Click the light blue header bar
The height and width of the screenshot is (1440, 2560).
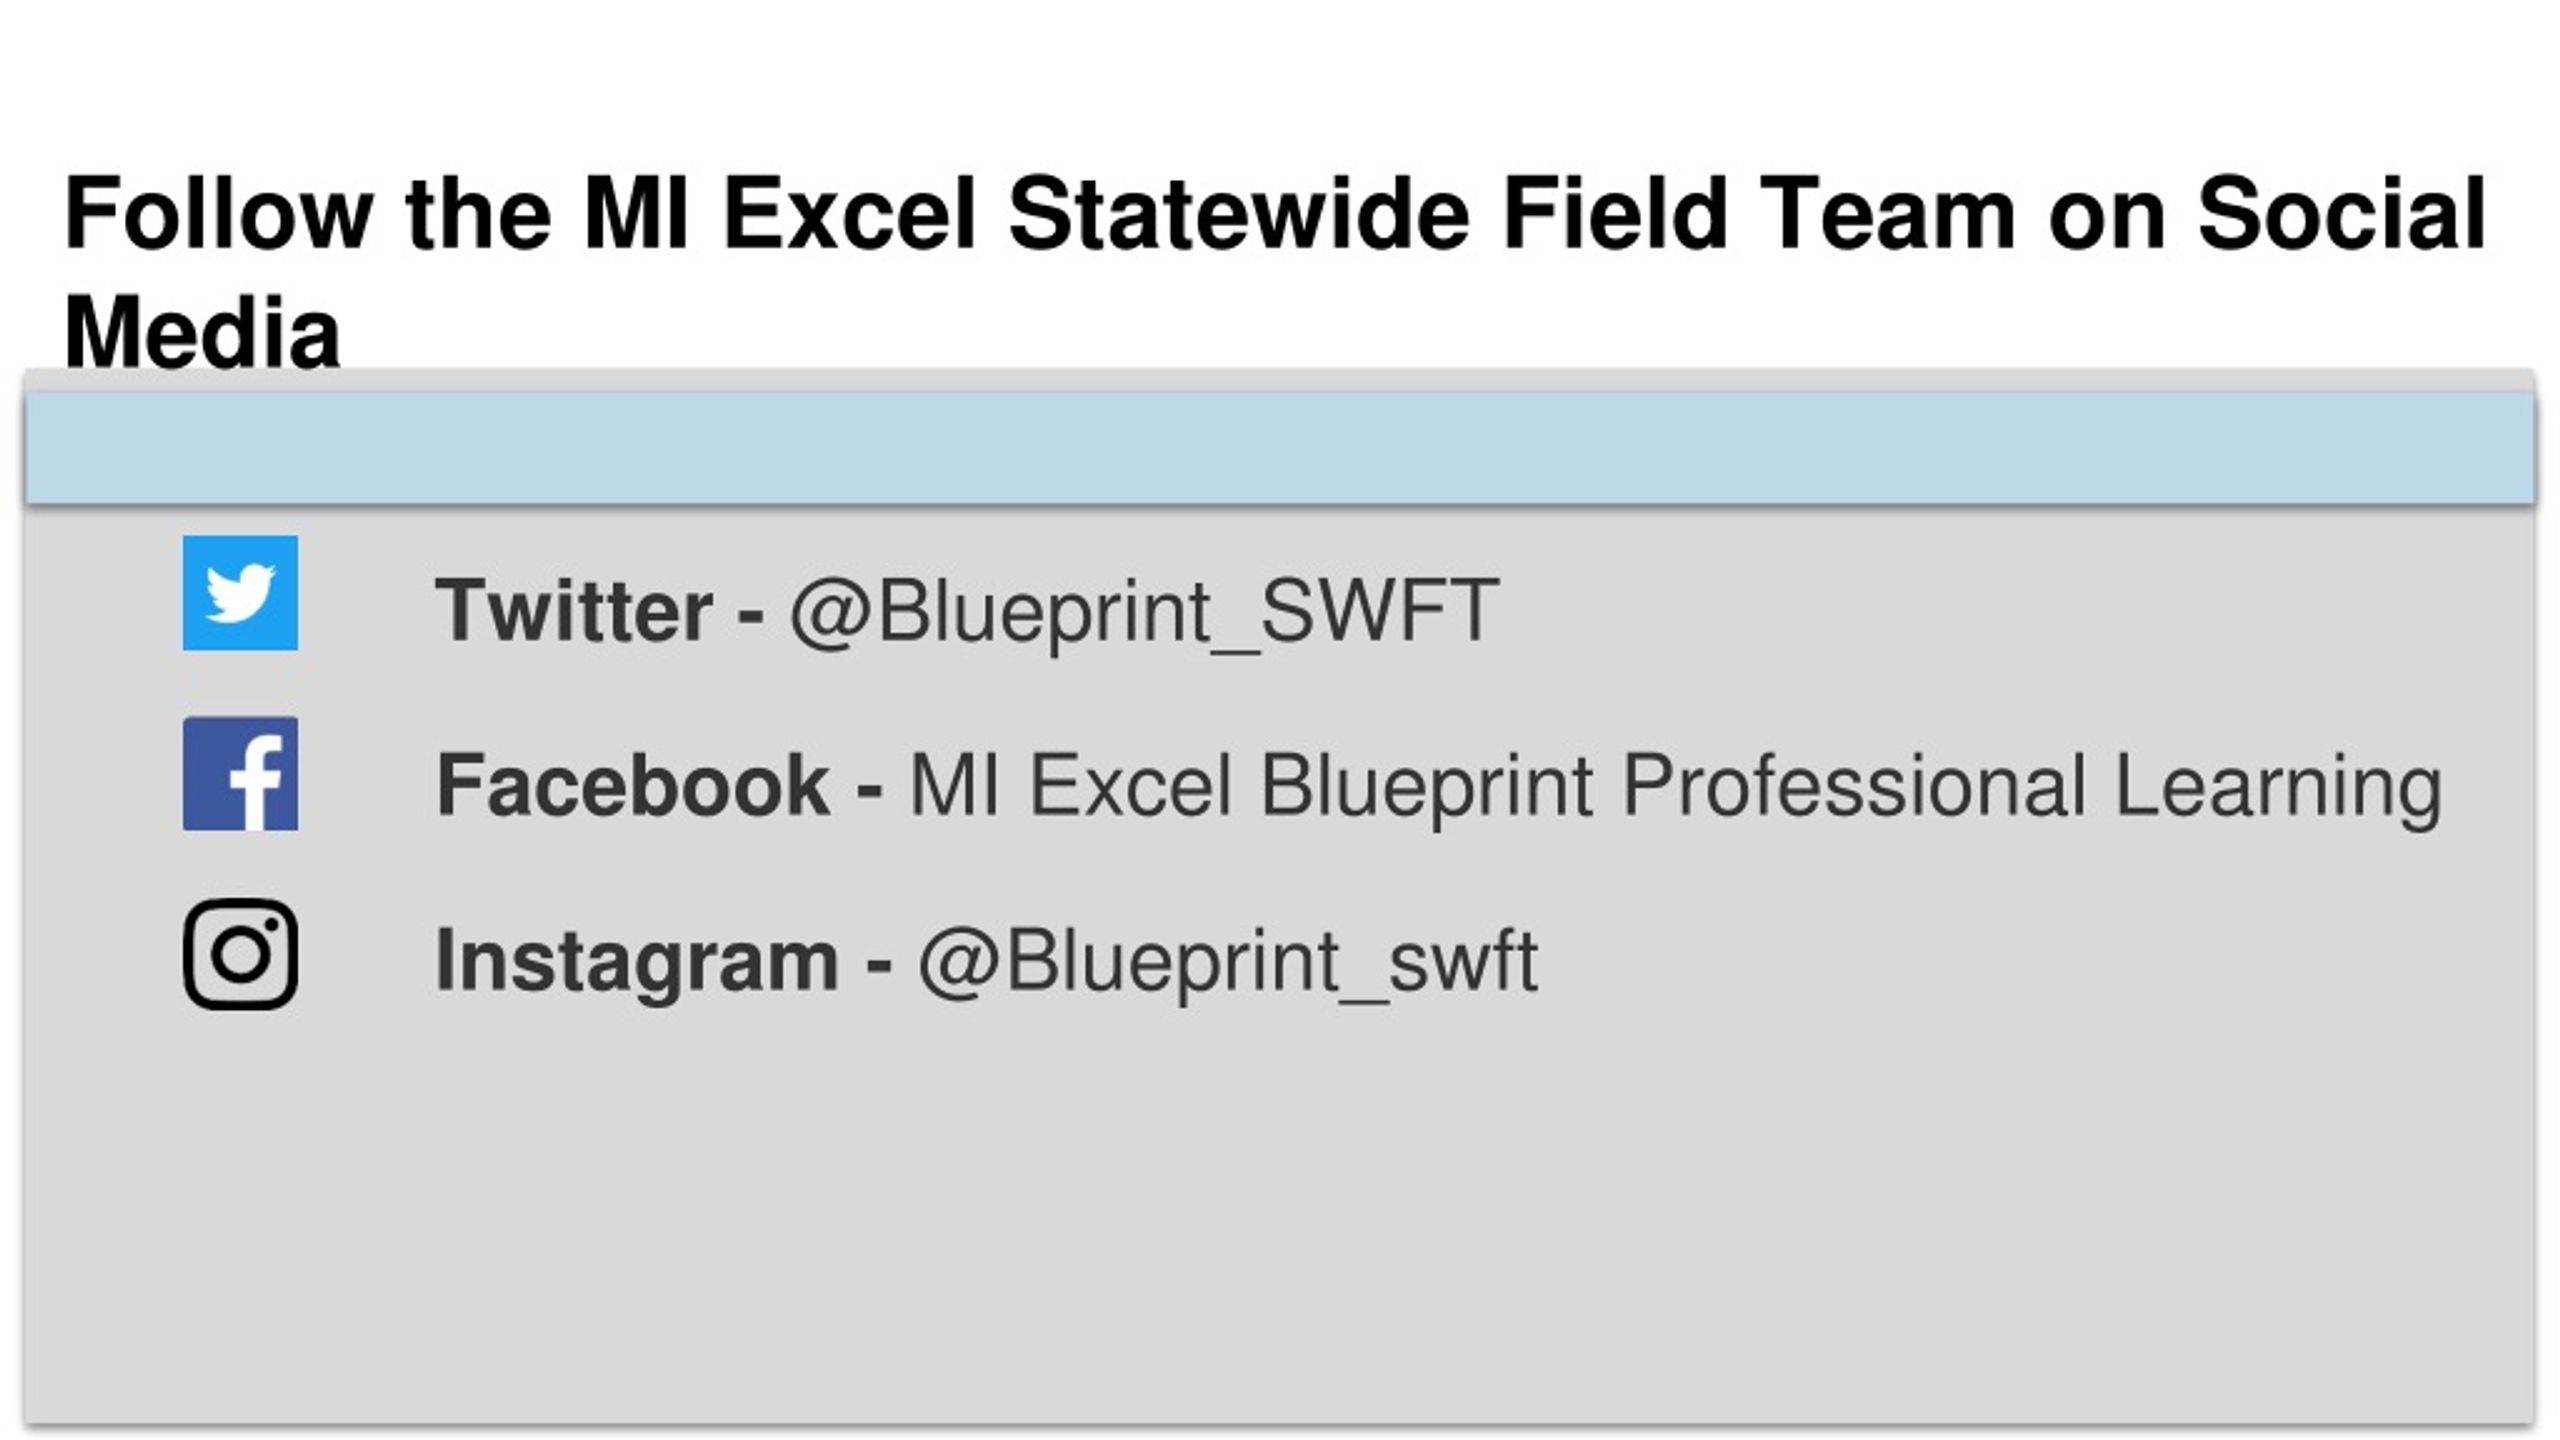(1280, 447)
